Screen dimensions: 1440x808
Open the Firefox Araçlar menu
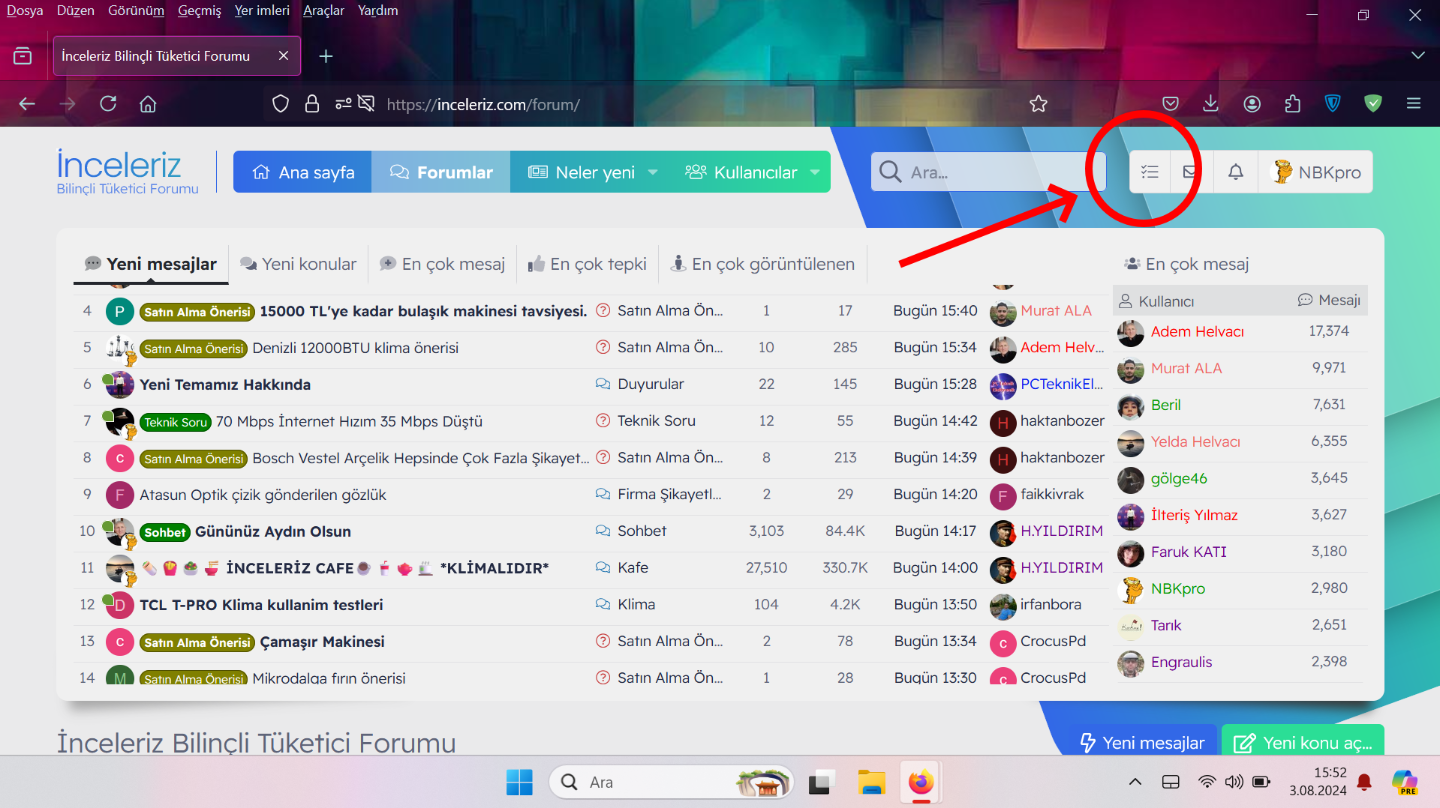(x=323, y=11)
